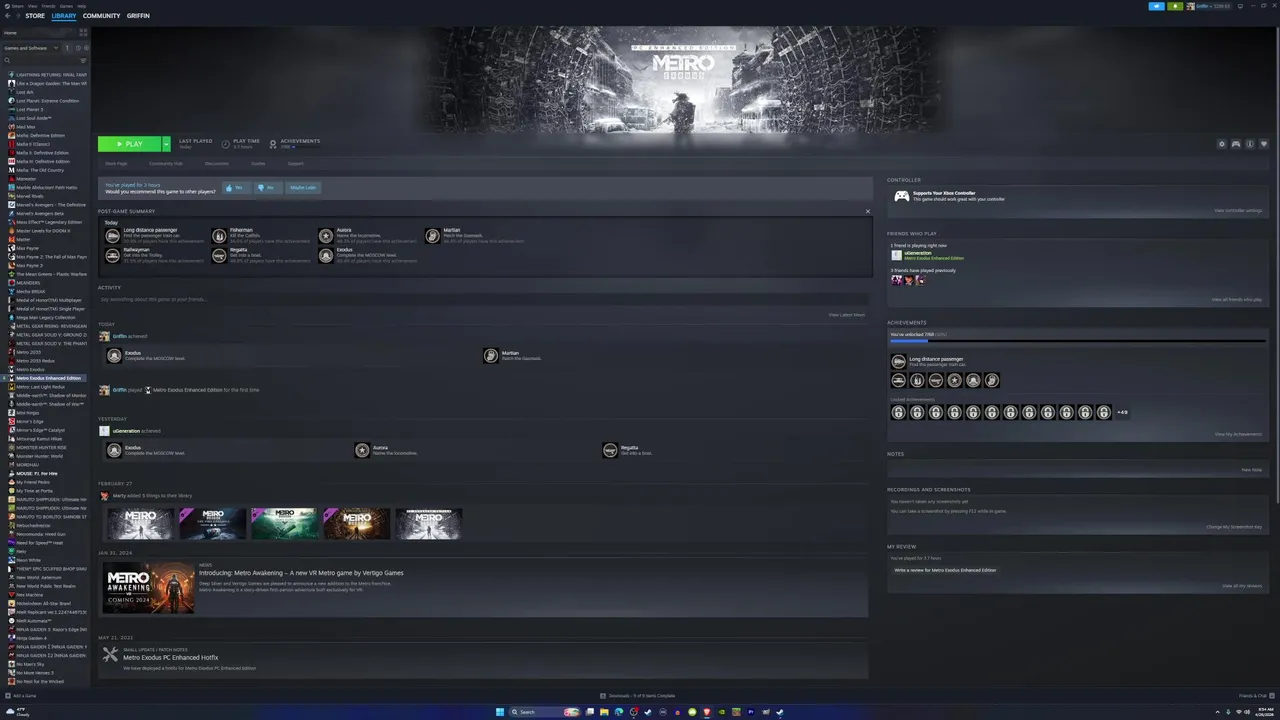Click the green Play button
Image resolution: width=1280 pixels, height=720 pixels.
[129, 144]
